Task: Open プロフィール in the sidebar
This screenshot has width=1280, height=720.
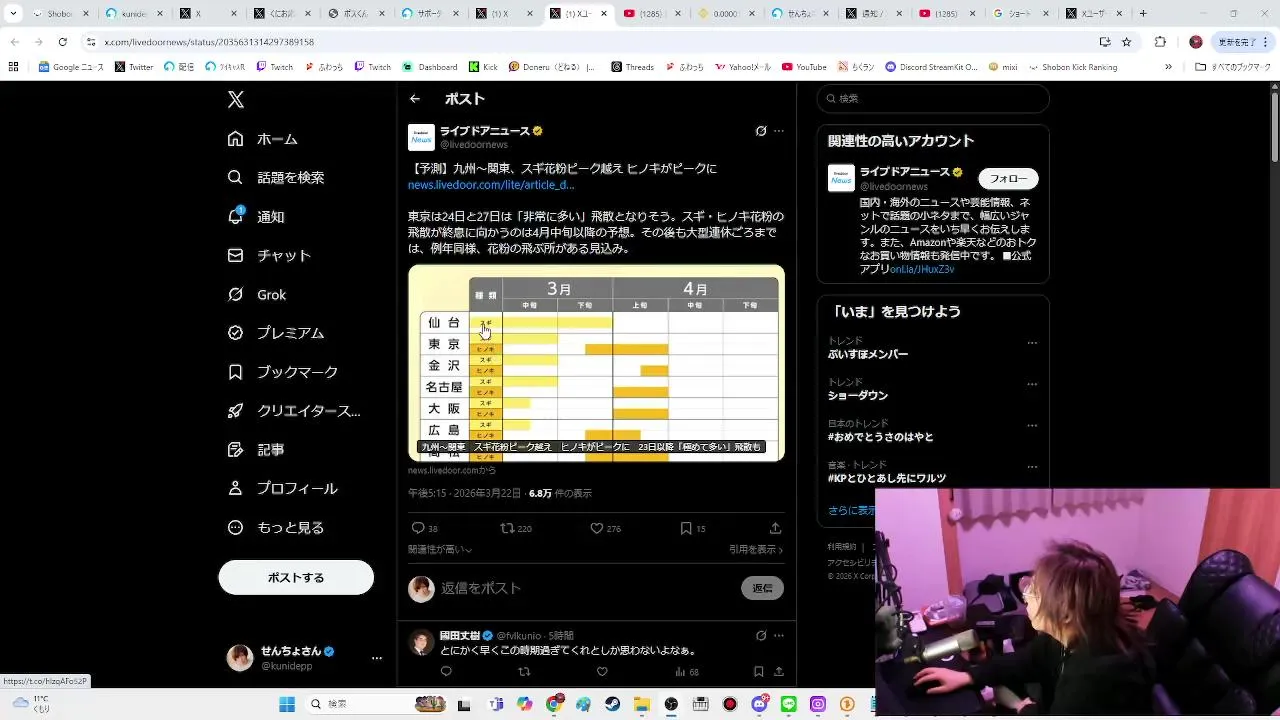Action: (282, 489)
